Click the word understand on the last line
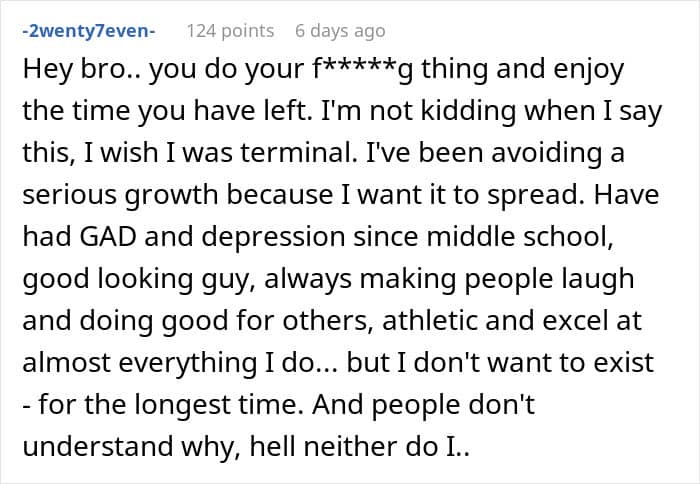This screenshot has height=484, width=700. 98,446
